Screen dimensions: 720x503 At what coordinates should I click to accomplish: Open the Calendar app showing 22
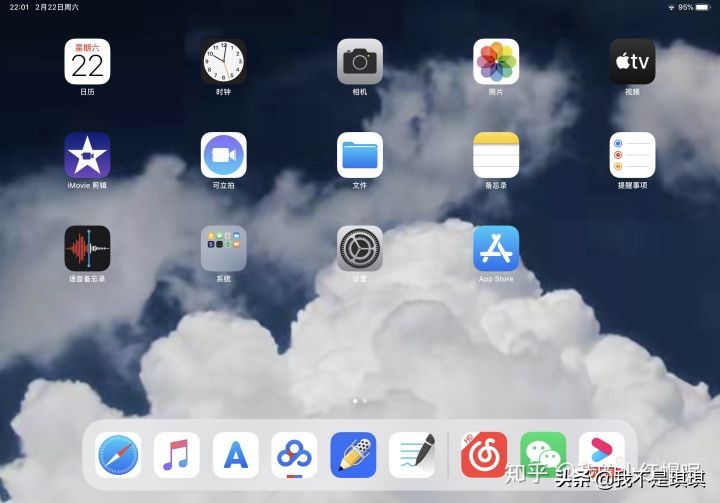pos(87,62)
